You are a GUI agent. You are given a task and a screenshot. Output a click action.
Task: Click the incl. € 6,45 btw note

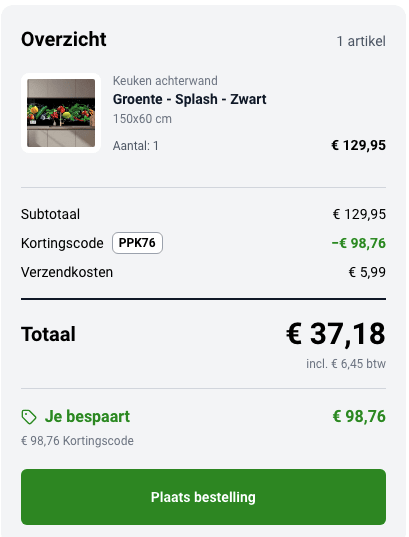346,364
